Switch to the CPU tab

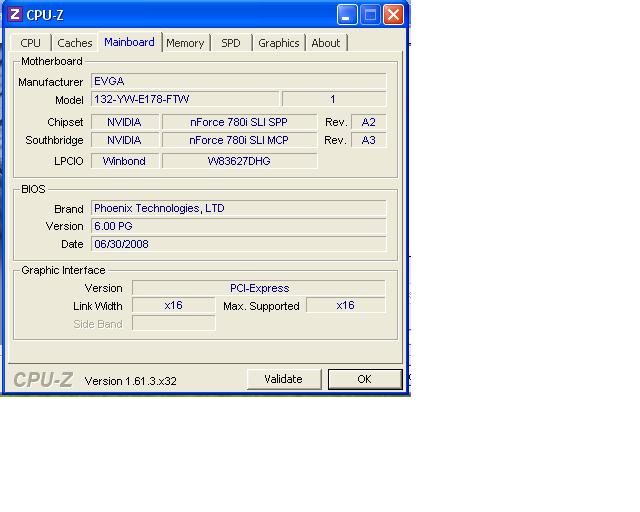[x=31, y=43]
